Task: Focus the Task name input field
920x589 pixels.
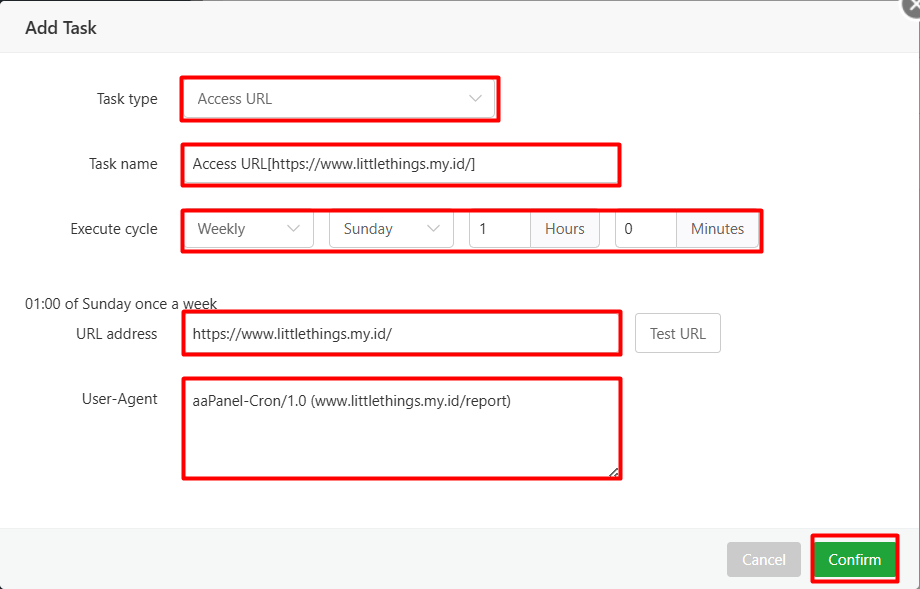Action: [400, 164]
